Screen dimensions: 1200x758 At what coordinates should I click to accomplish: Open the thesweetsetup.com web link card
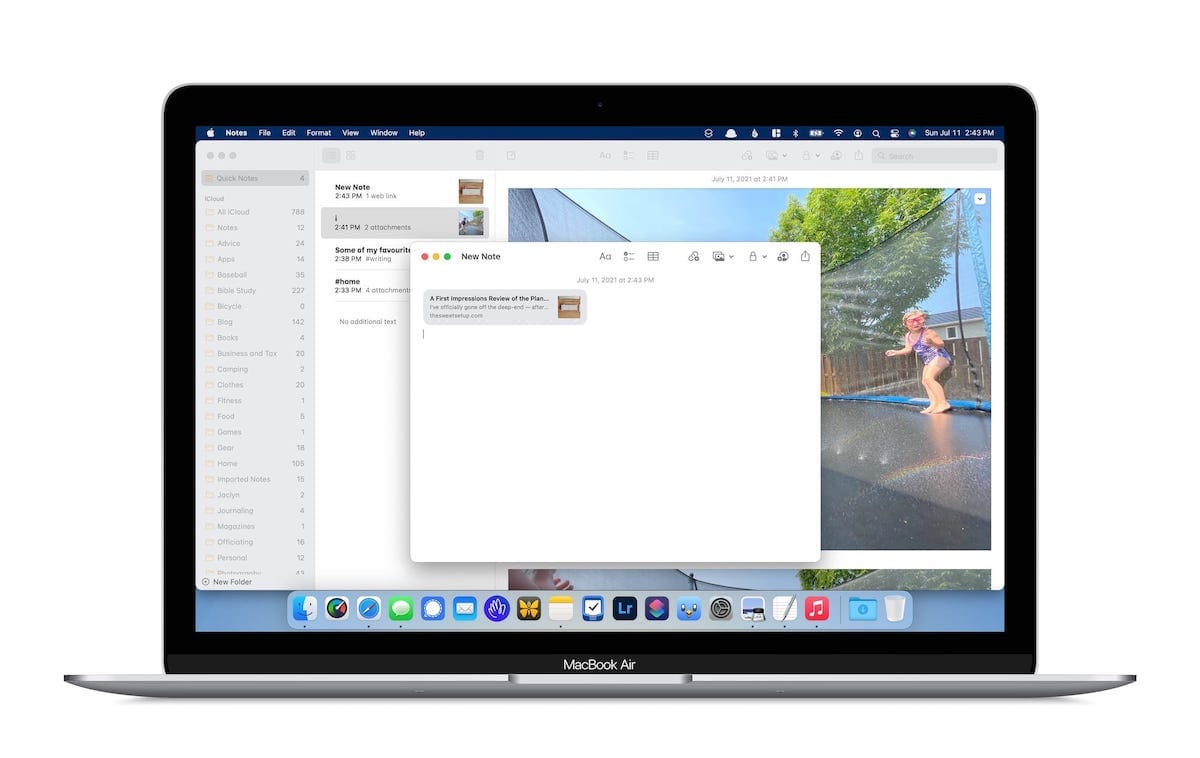(x=505, y=307)
